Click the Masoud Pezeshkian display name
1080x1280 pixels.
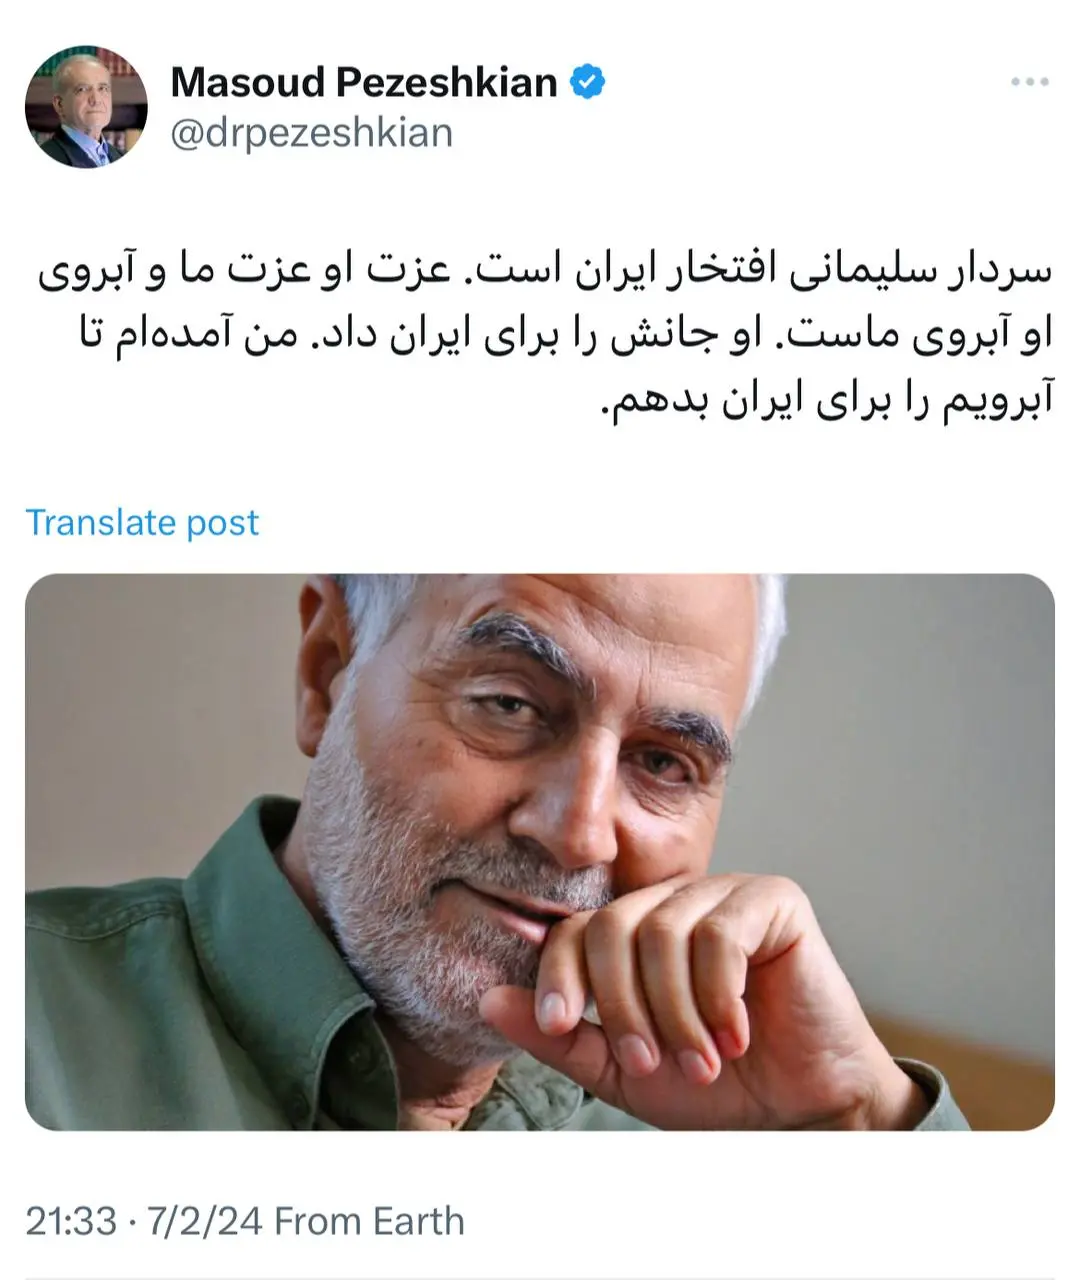pyautogui.click(x=364, y=82)
